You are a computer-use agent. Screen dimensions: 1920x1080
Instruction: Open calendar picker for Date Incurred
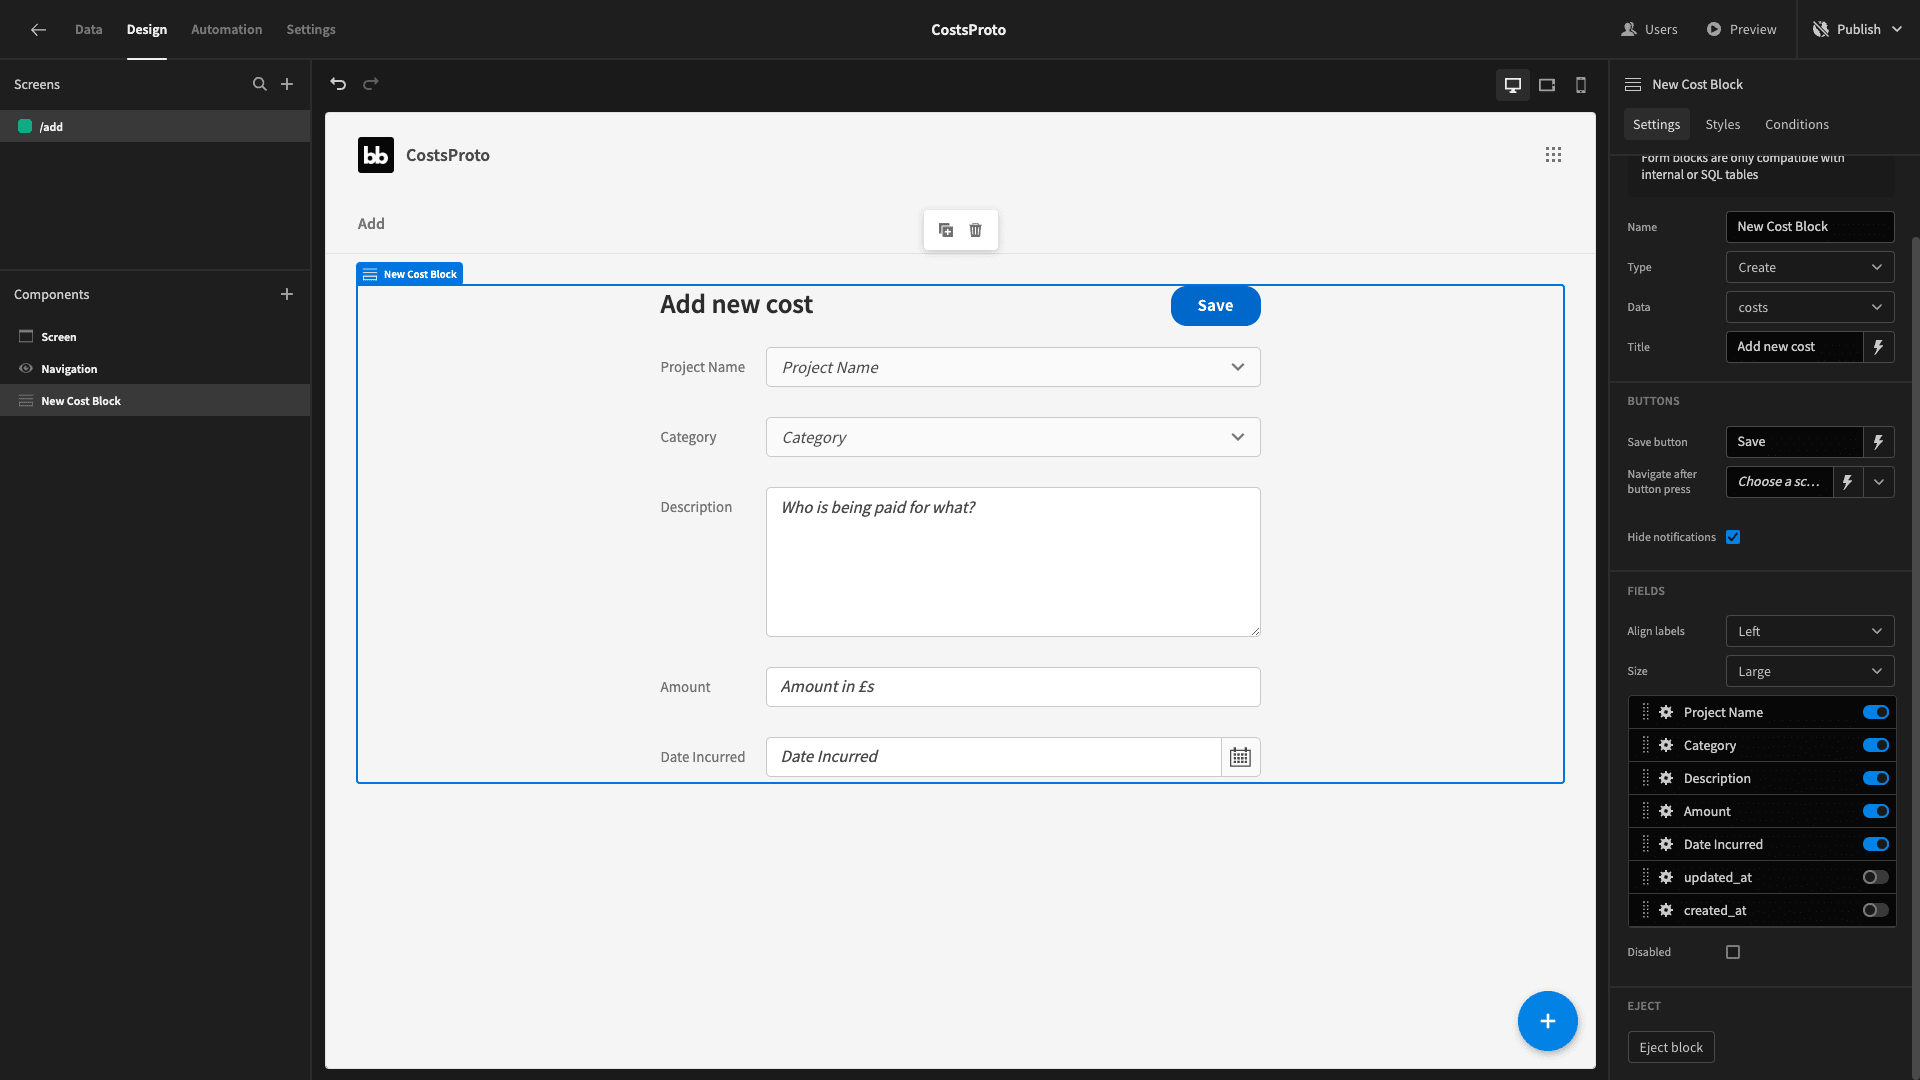point(1240,757)
